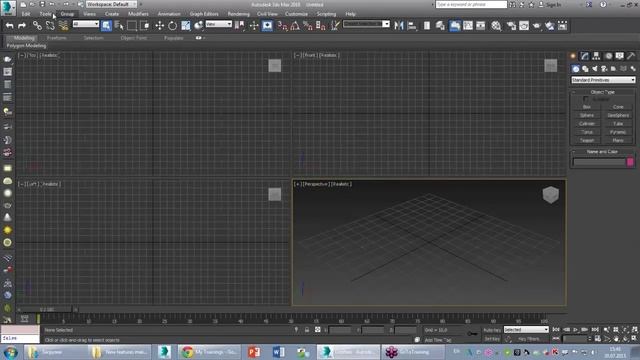Switch to Freeform ribbon tab
Viewport: 640px width, 360px height.
pos(57,38)
